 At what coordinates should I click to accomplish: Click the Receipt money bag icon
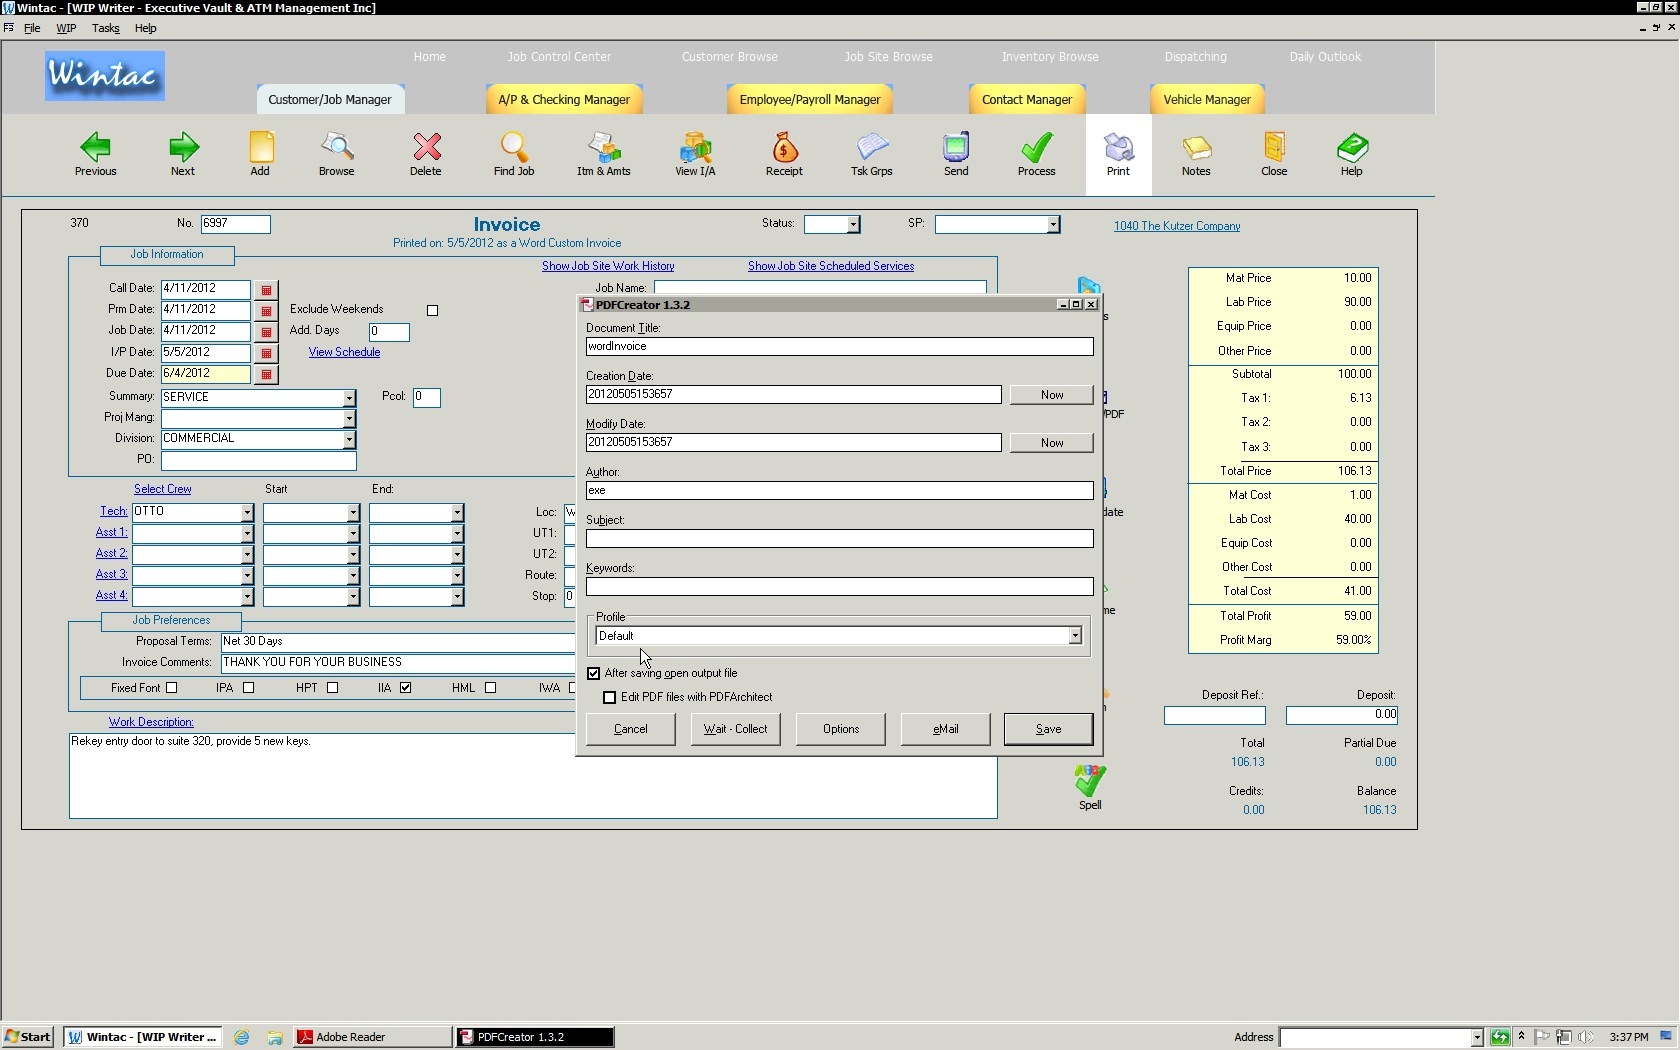tap(784, 155)
